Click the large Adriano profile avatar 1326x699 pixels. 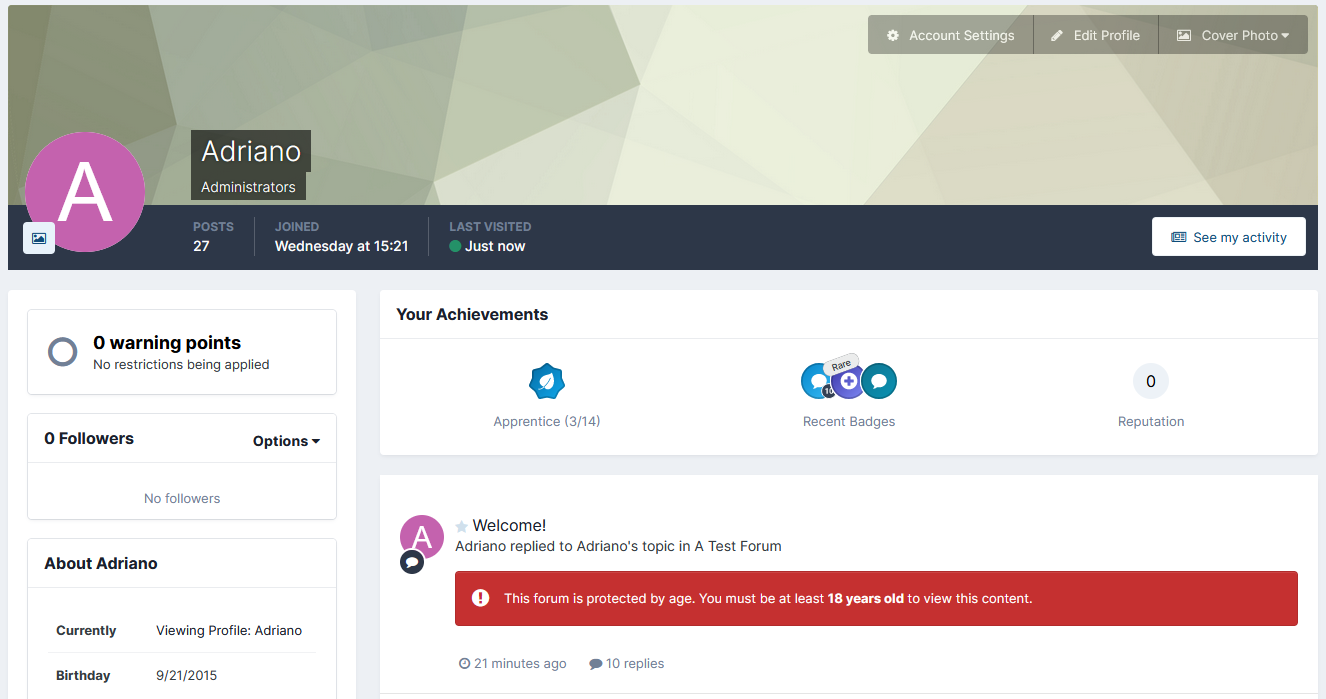tap(85, 192)
